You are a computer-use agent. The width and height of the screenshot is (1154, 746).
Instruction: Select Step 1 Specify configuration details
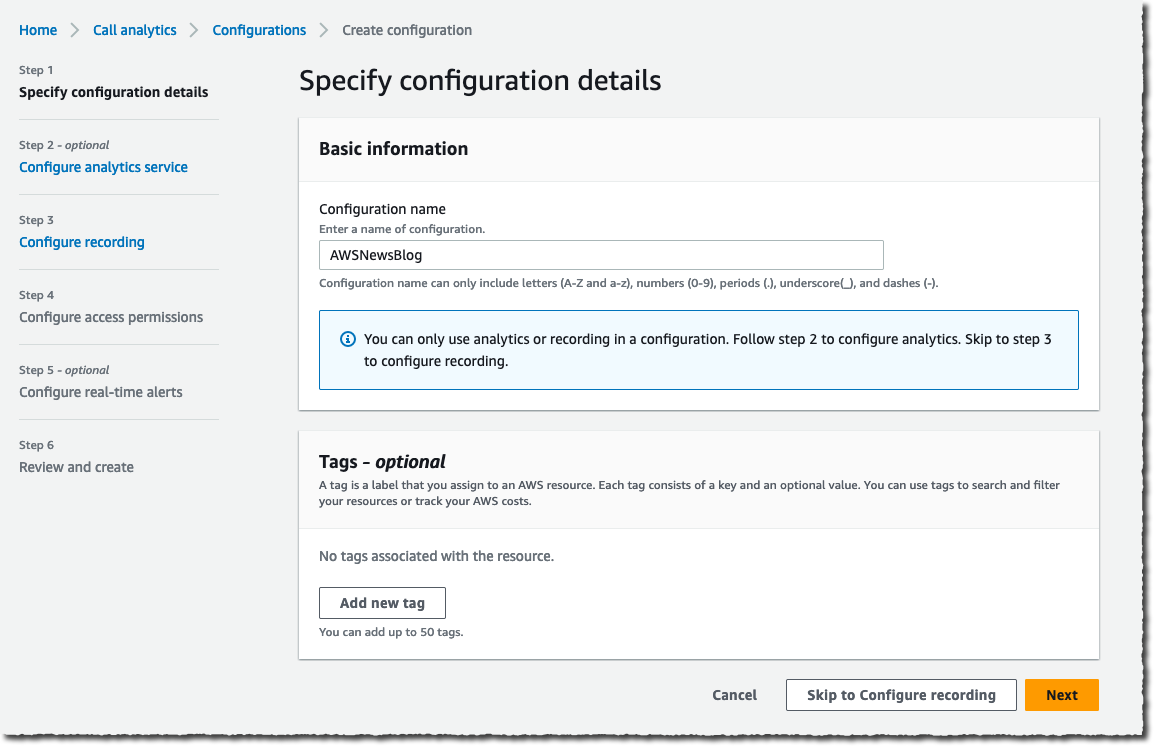[113, 92]
